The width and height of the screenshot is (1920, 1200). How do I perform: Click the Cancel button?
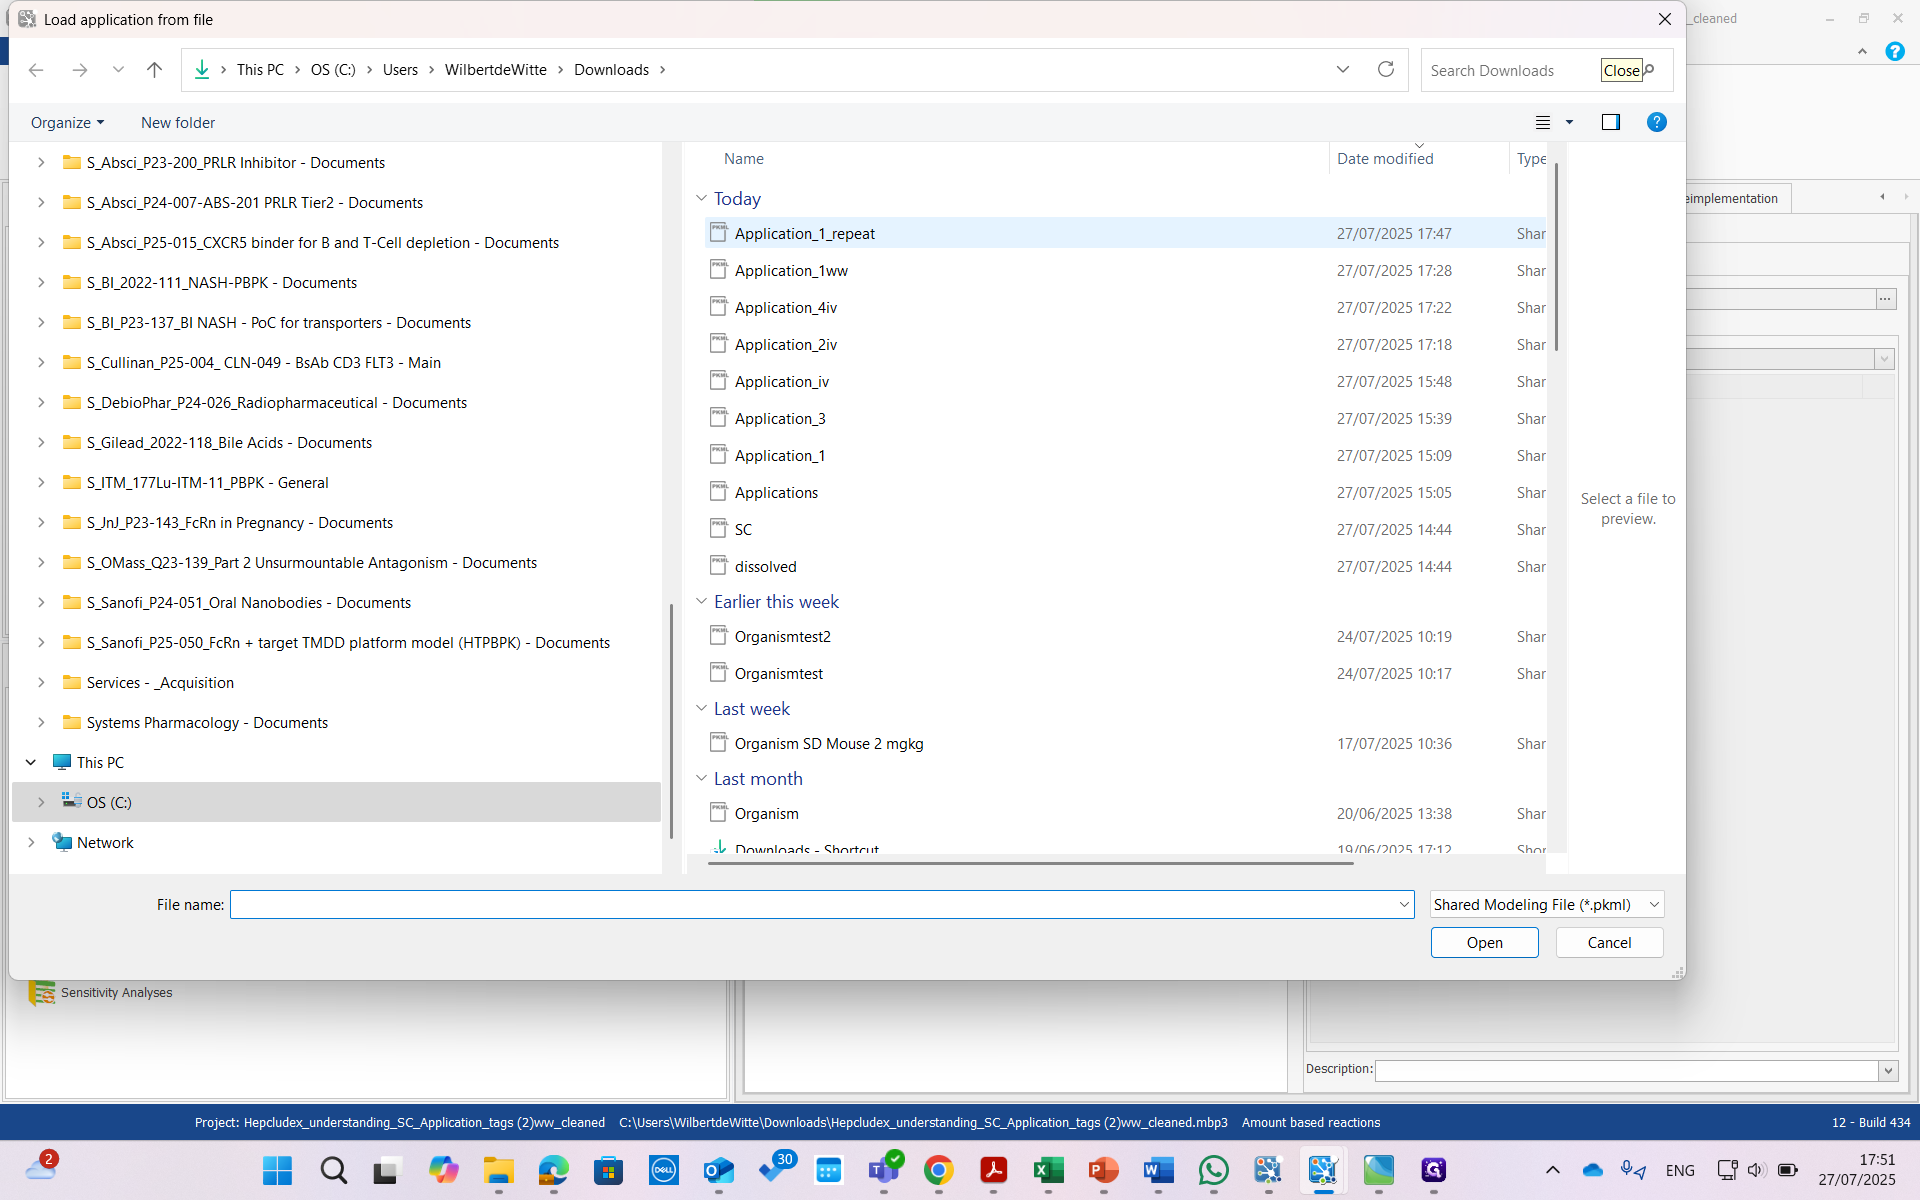[1609, 943]
